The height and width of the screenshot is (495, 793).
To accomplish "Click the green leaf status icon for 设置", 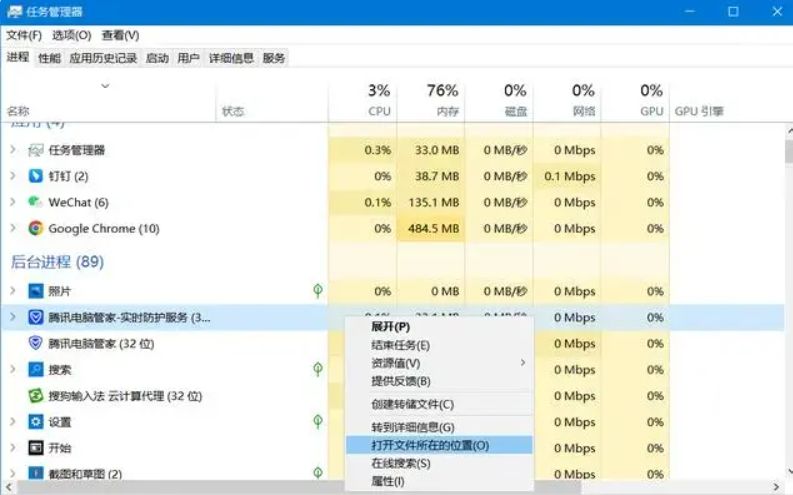I will pyautogui.click(x=318, y=421).
